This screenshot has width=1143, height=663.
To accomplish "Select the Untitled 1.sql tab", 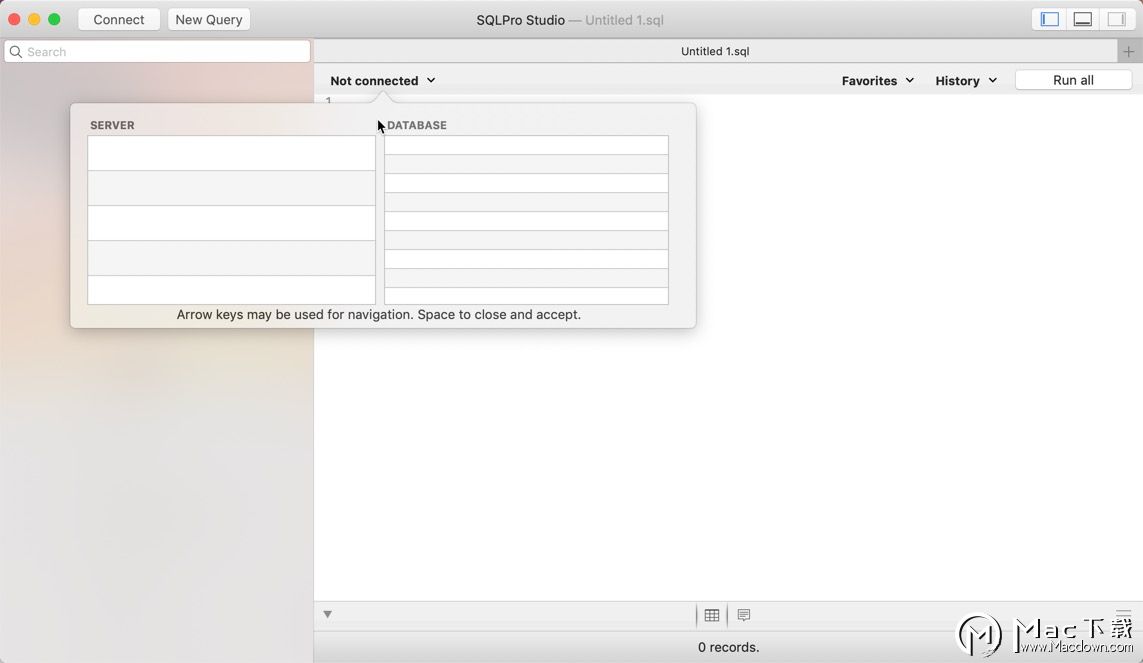I will pos(715,51).
